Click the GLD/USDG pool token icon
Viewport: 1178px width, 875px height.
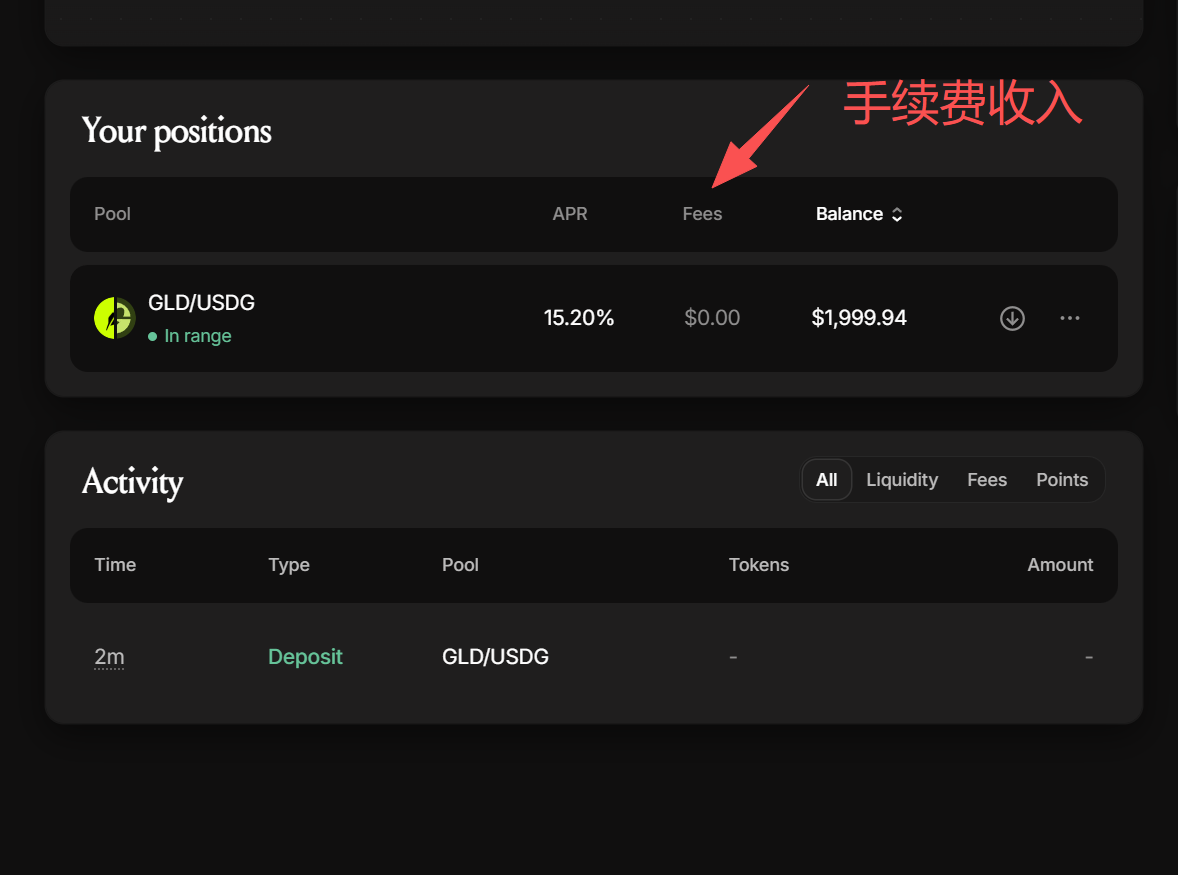point(115,318)
